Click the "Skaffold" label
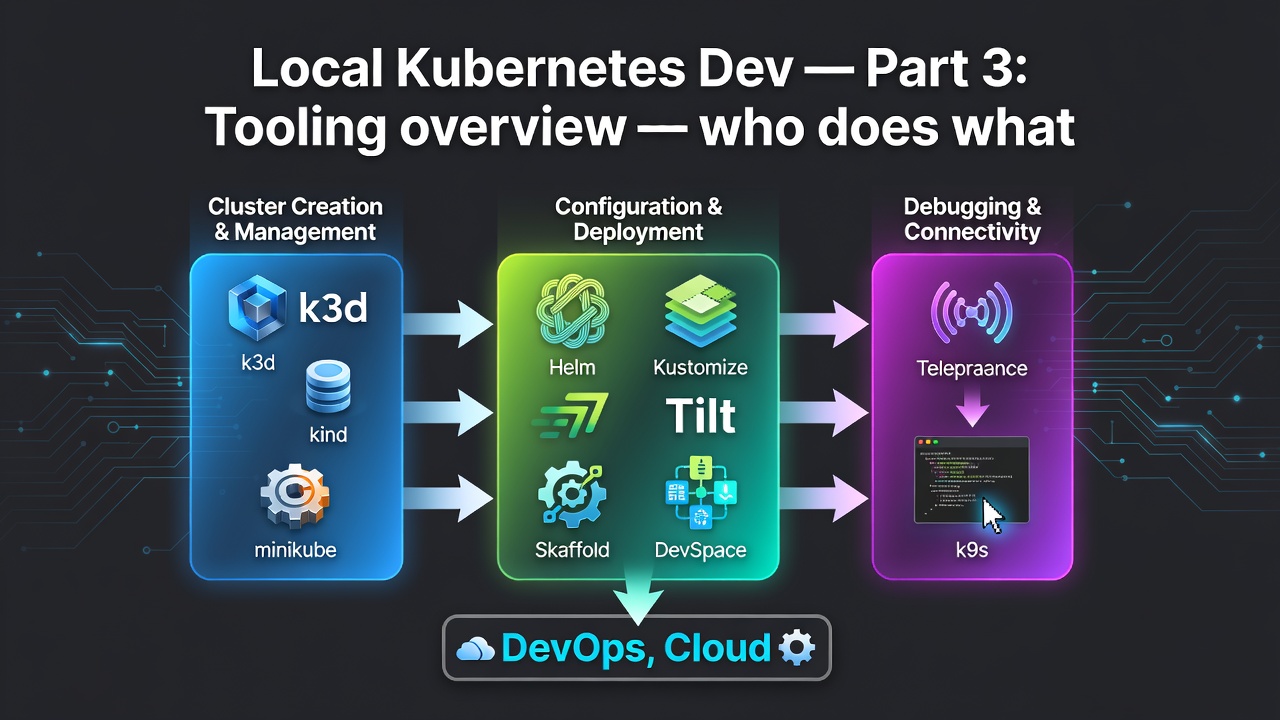Screen dimensions: 1280x720 tap(573, 550)
